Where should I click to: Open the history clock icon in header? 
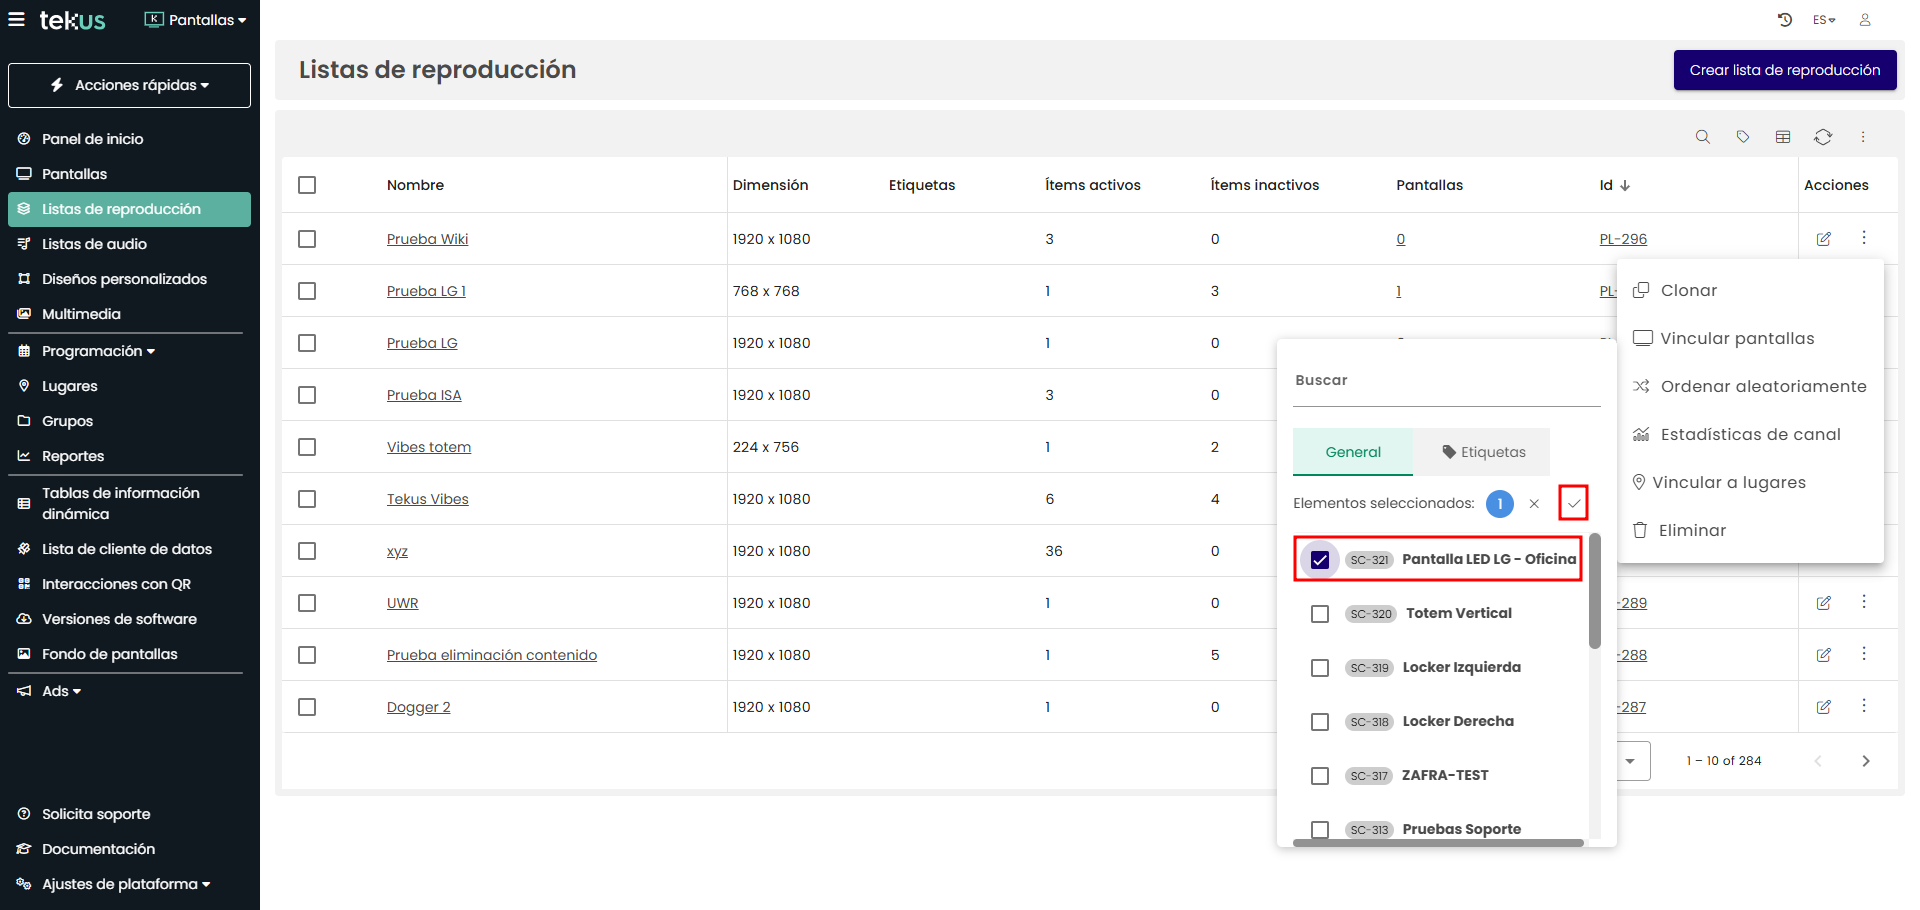1785,20
